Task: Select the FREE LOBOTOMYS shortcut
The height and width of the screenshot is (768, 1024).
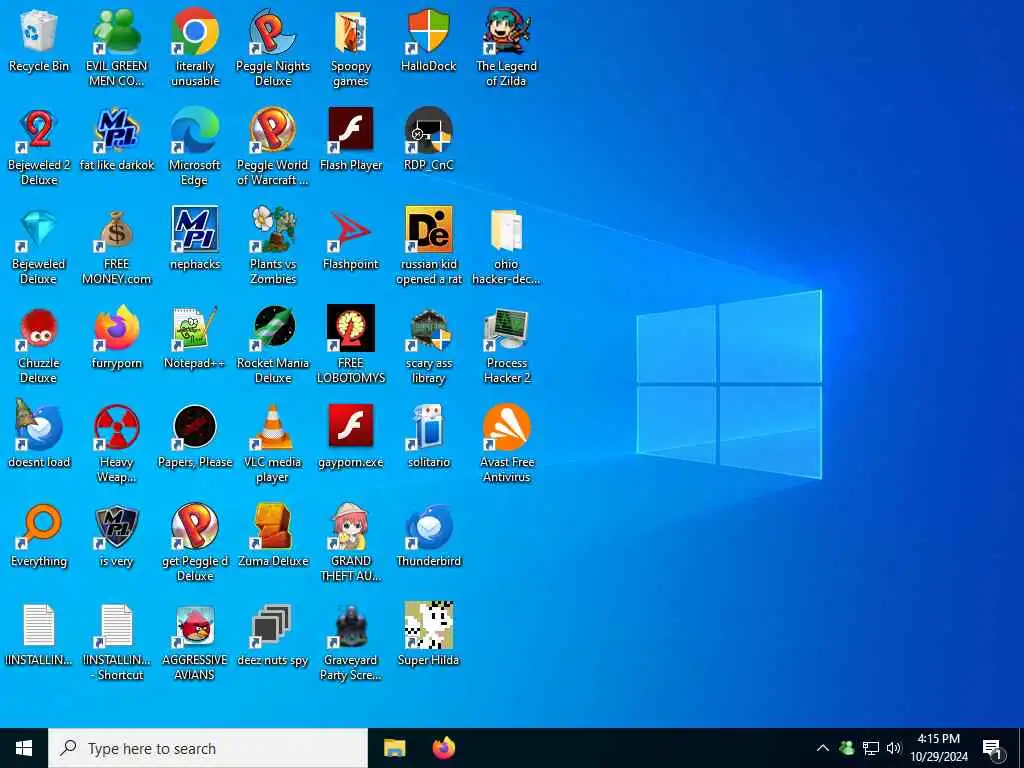Action: (351, 328)
